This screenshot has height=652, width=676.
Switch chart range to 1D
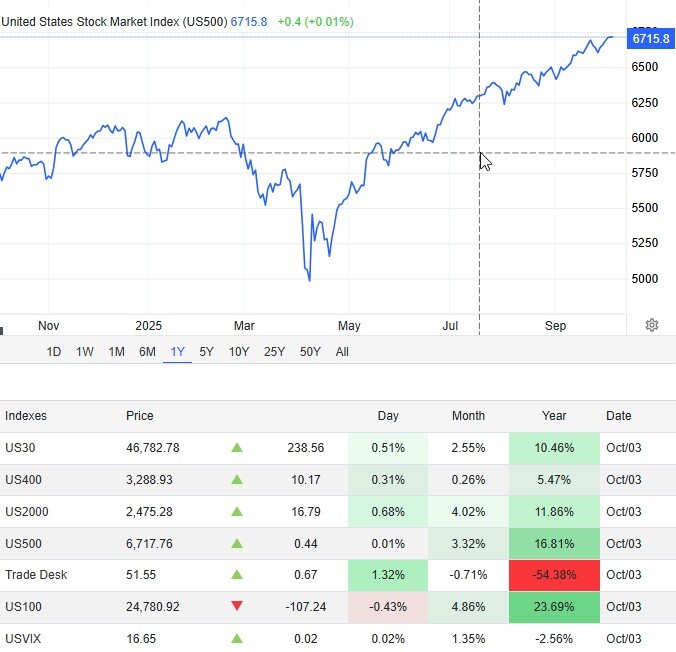click(x=54, y=352)
